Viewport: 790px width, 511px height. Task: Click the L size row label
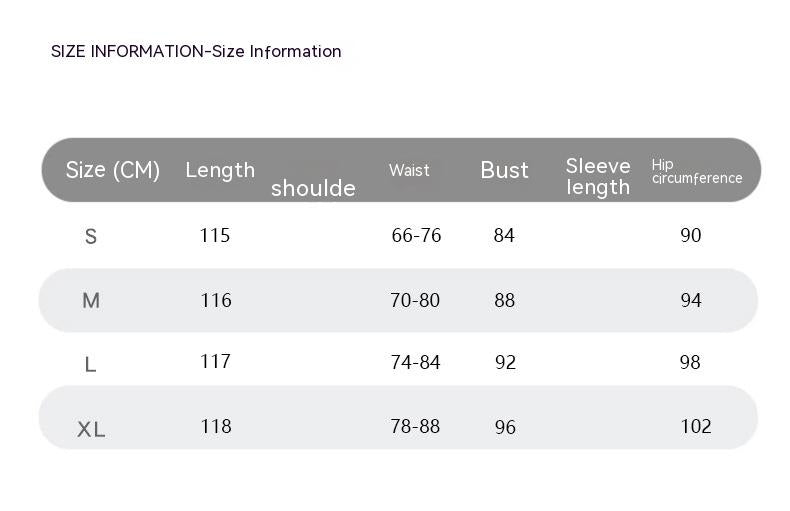point(90,364)
